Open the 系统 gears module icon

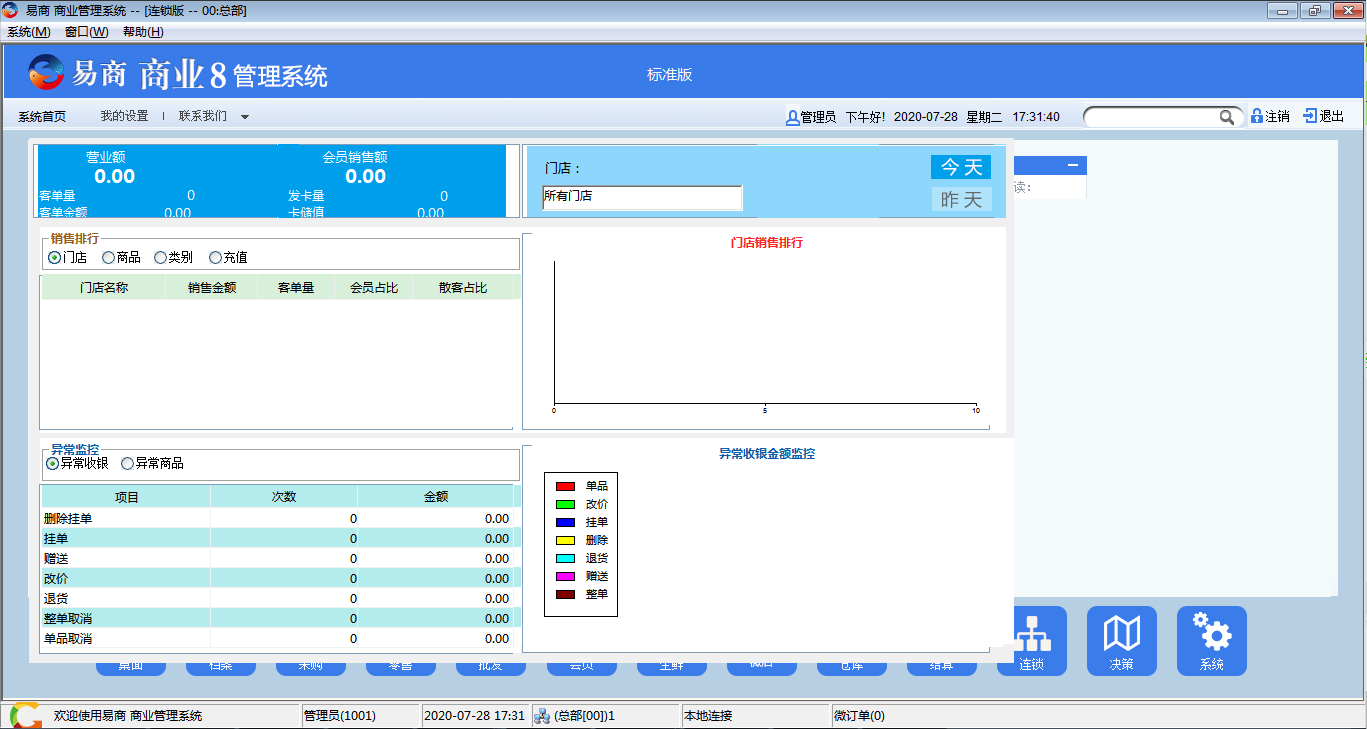click(x=1212, y=641)
